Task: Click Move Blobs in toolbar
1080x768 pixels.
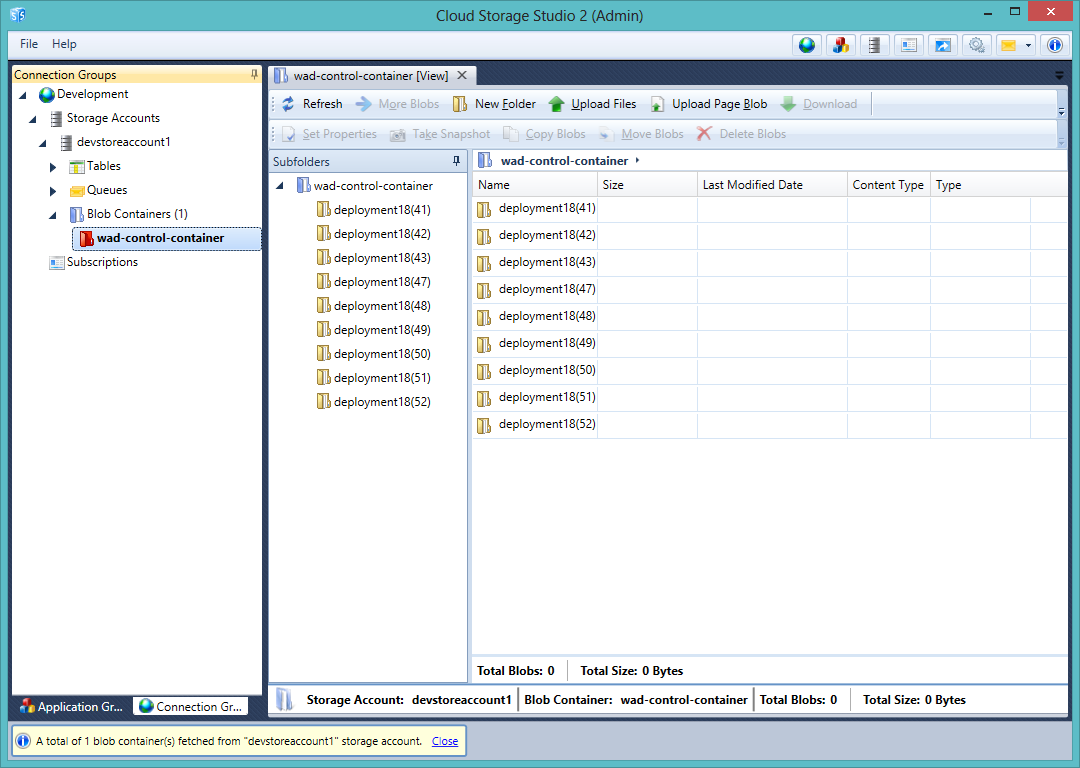Action: click(x=641, y=134)
